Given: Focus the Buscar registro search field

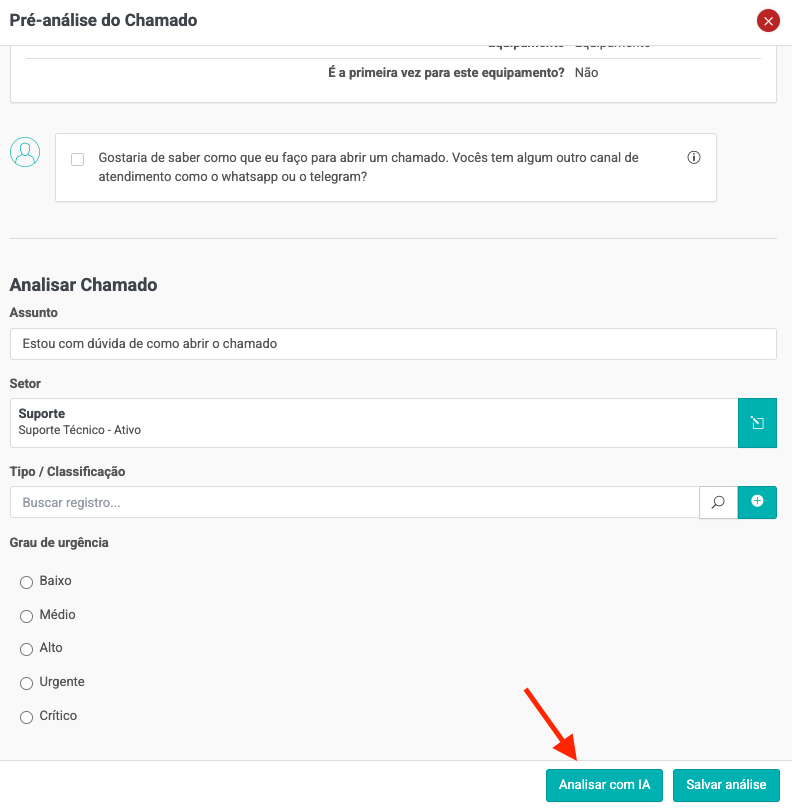Looking at the screenshot, I should pos(354,502).
